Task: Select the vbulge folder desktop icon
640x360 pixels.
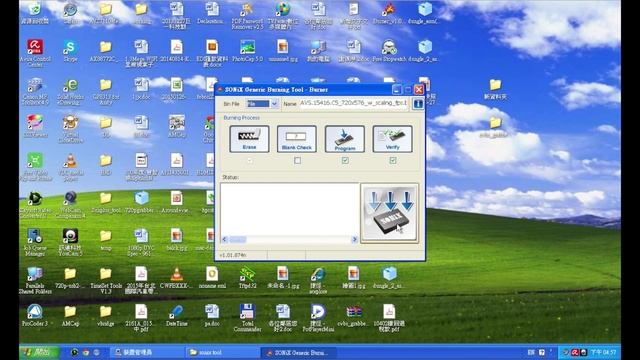Action: point(106,315)
